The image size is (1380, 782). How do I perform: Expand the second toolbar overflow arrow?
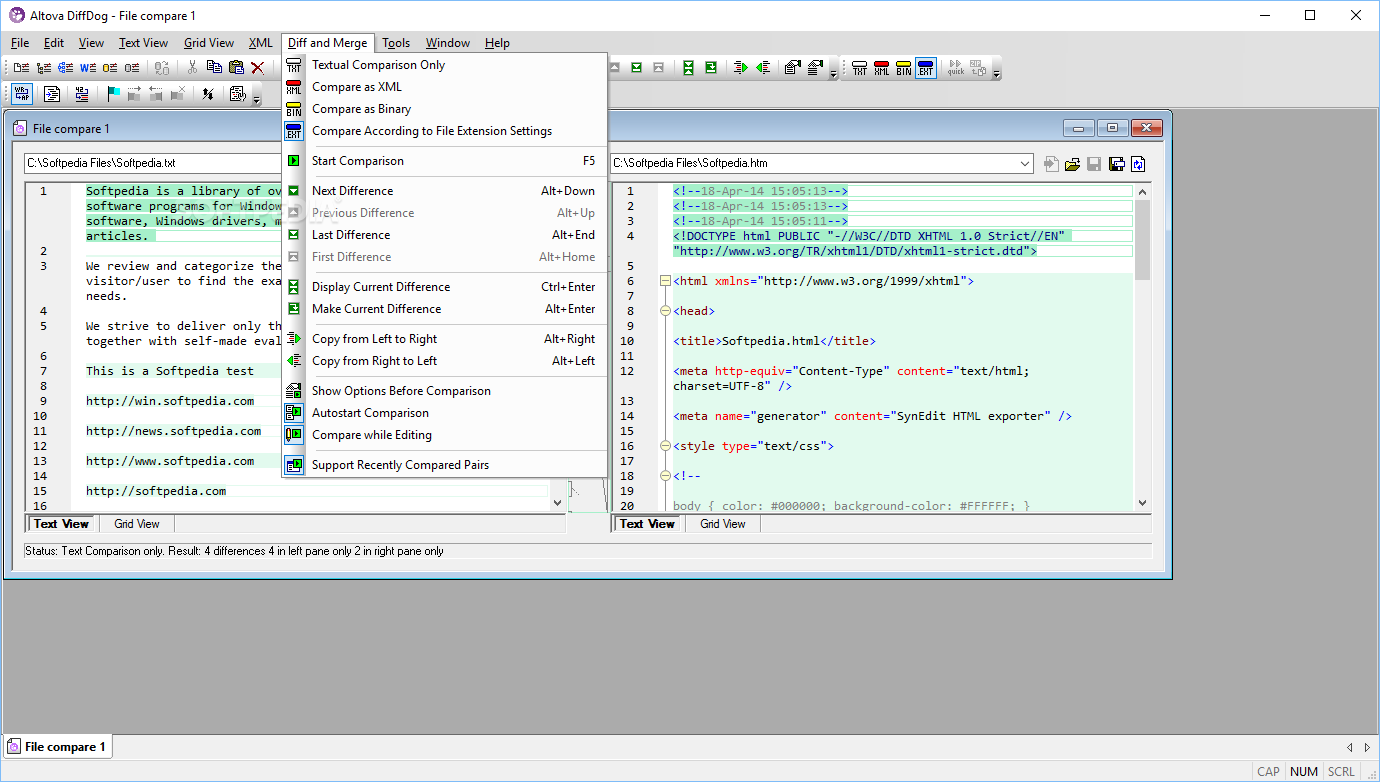256,99
